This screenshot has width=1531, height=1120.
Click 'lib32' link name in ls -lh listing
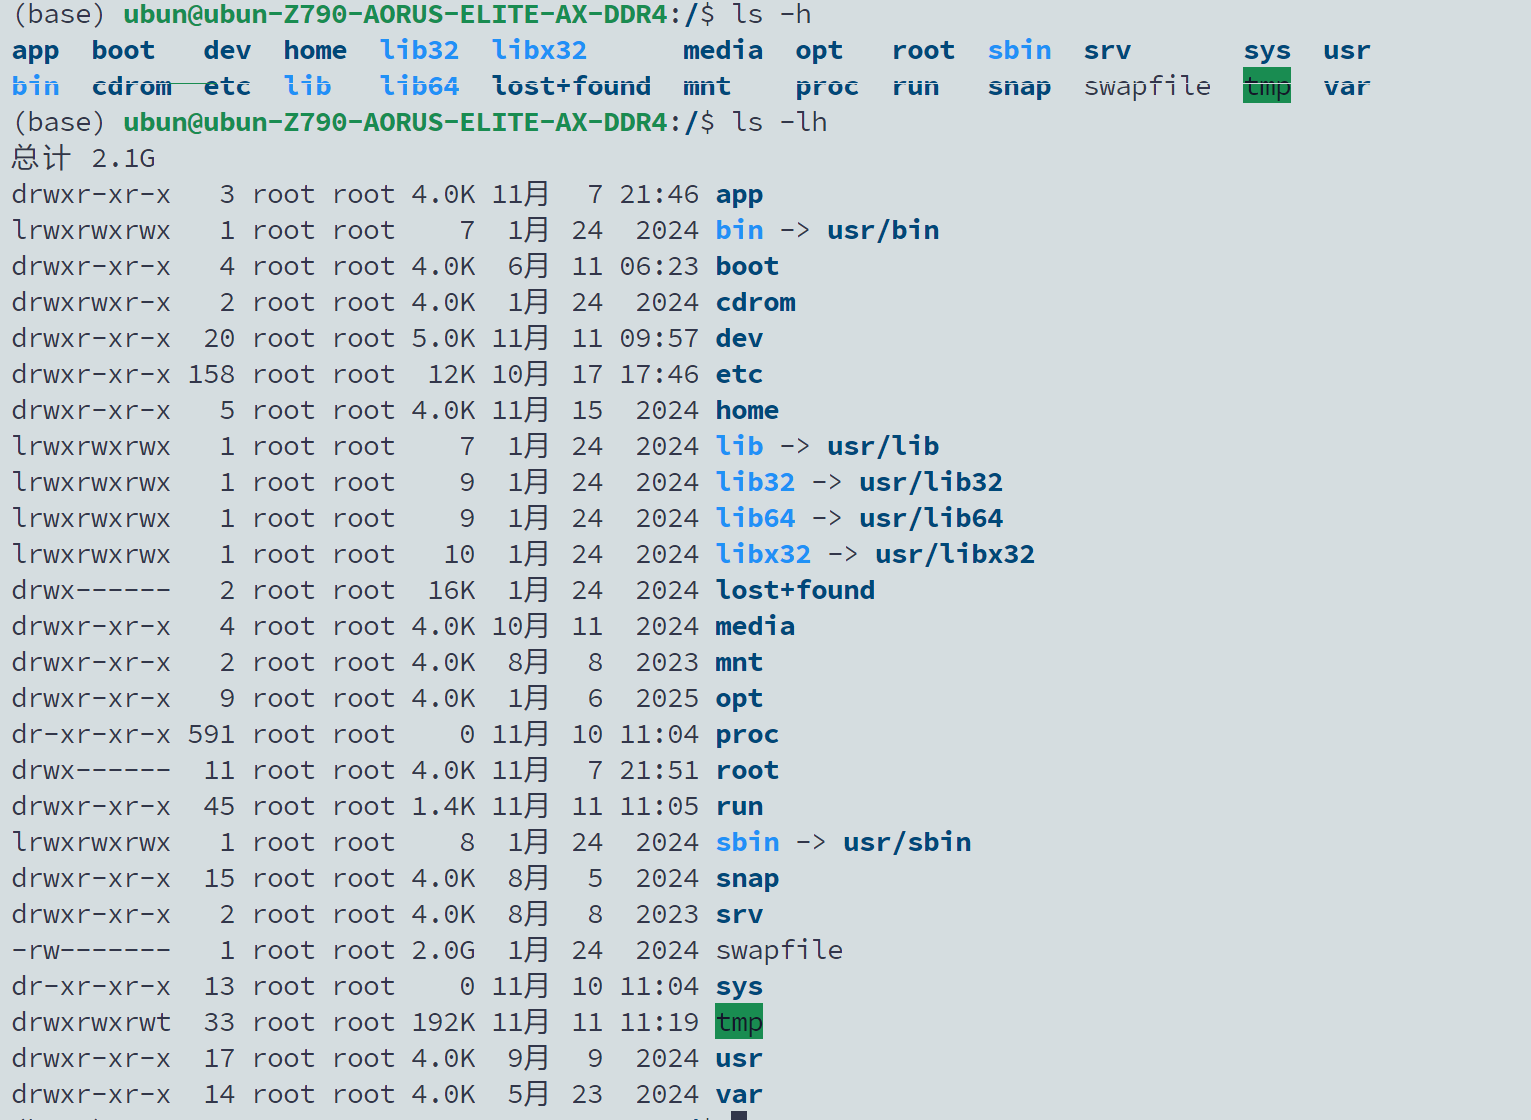(756, 482)
